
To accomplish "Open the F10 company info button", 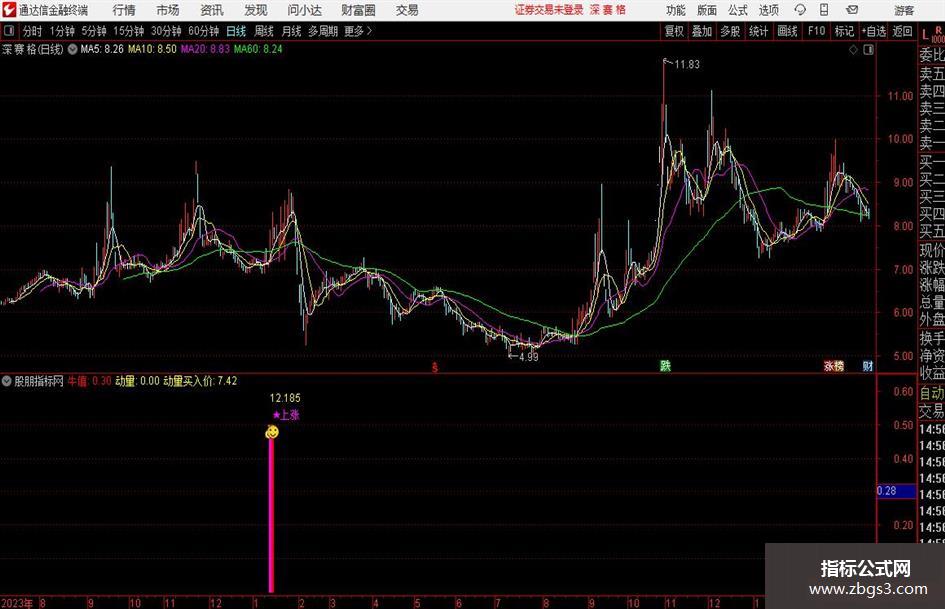I will pyautogui.click(x=817, y=31).
